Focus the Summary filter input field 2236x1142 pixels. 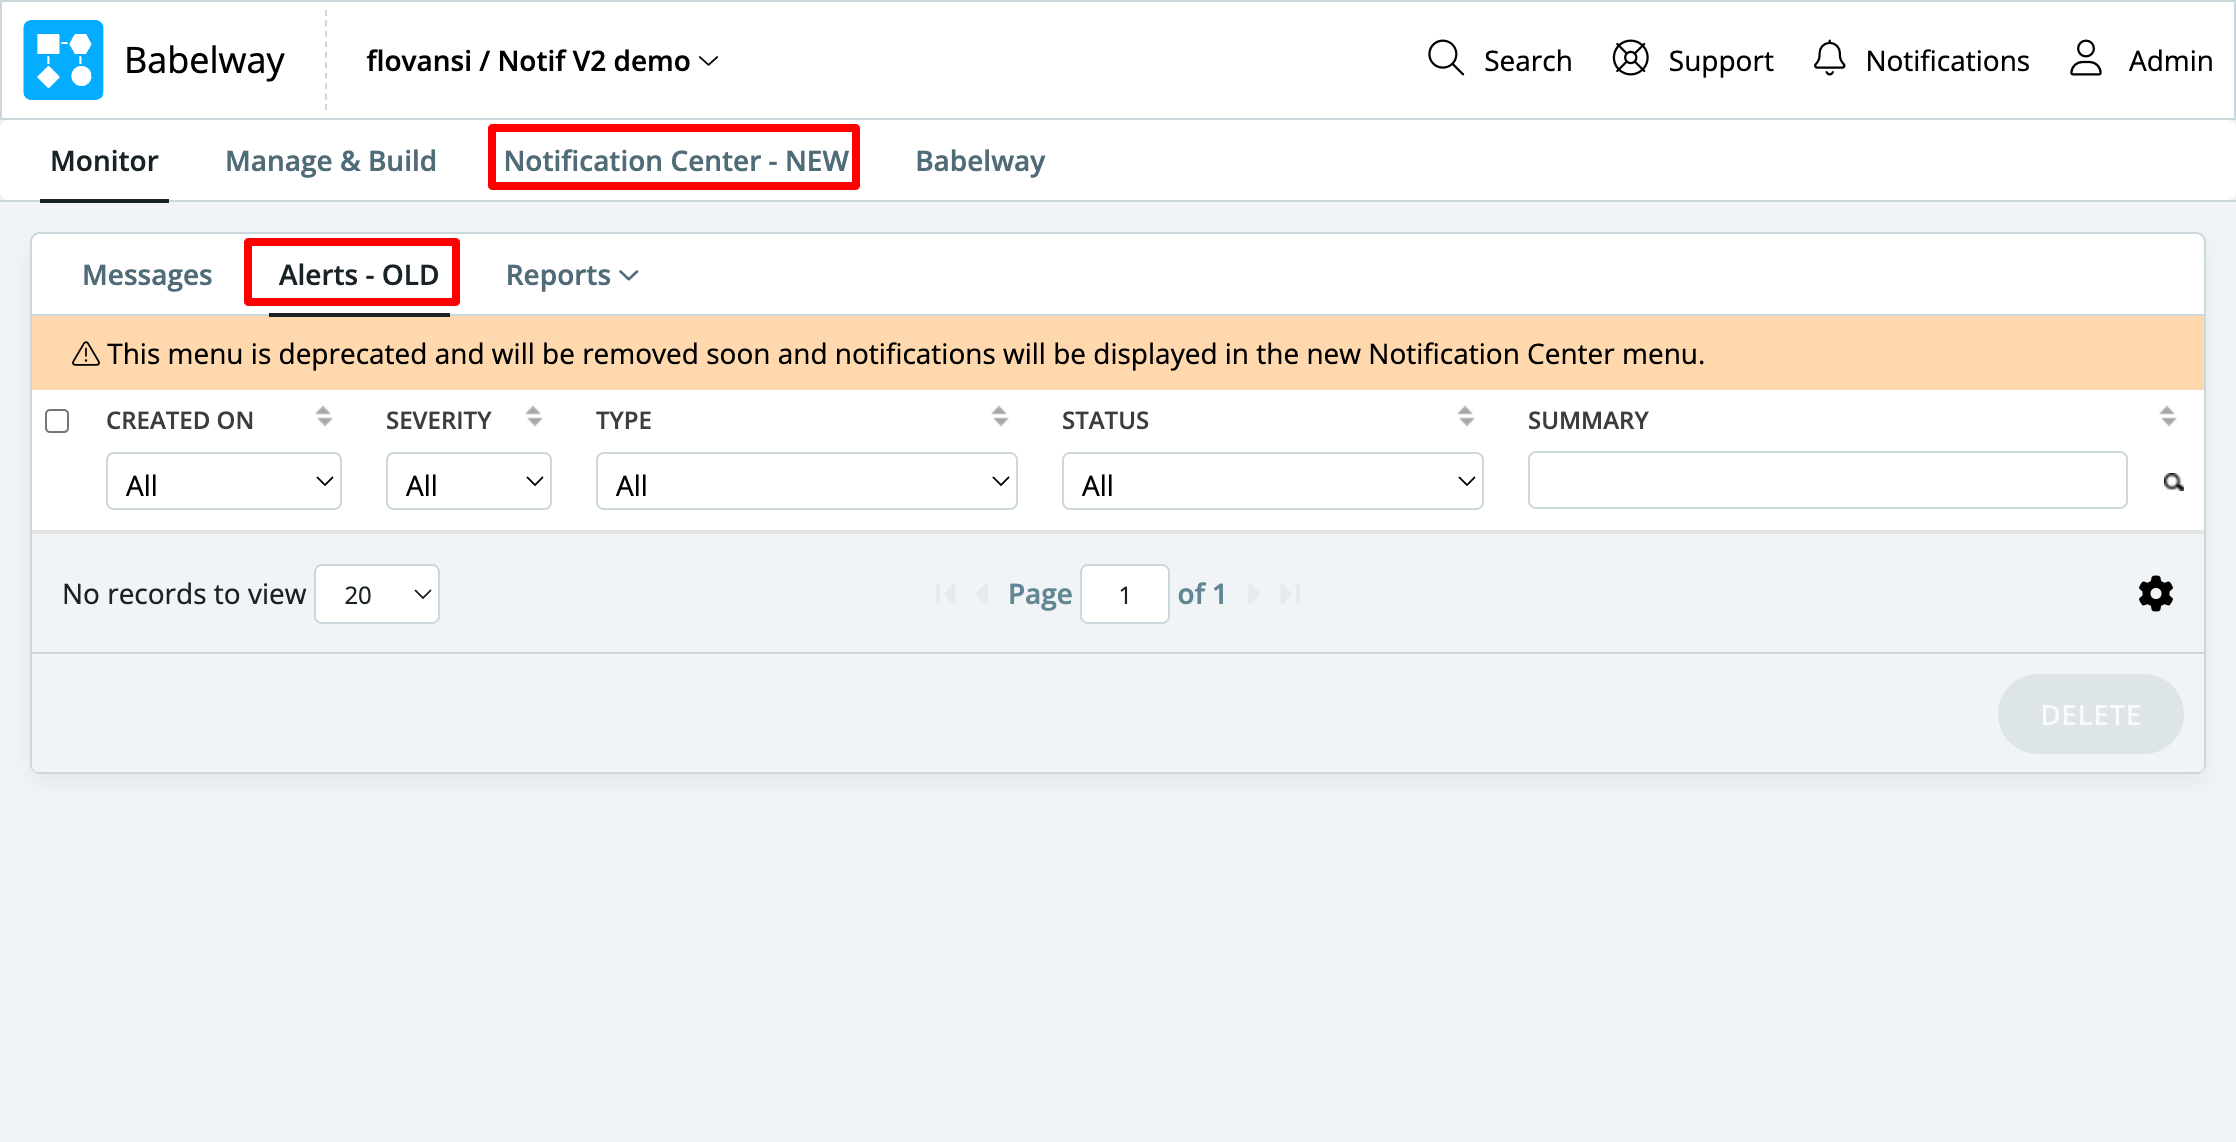point(1827,481)
